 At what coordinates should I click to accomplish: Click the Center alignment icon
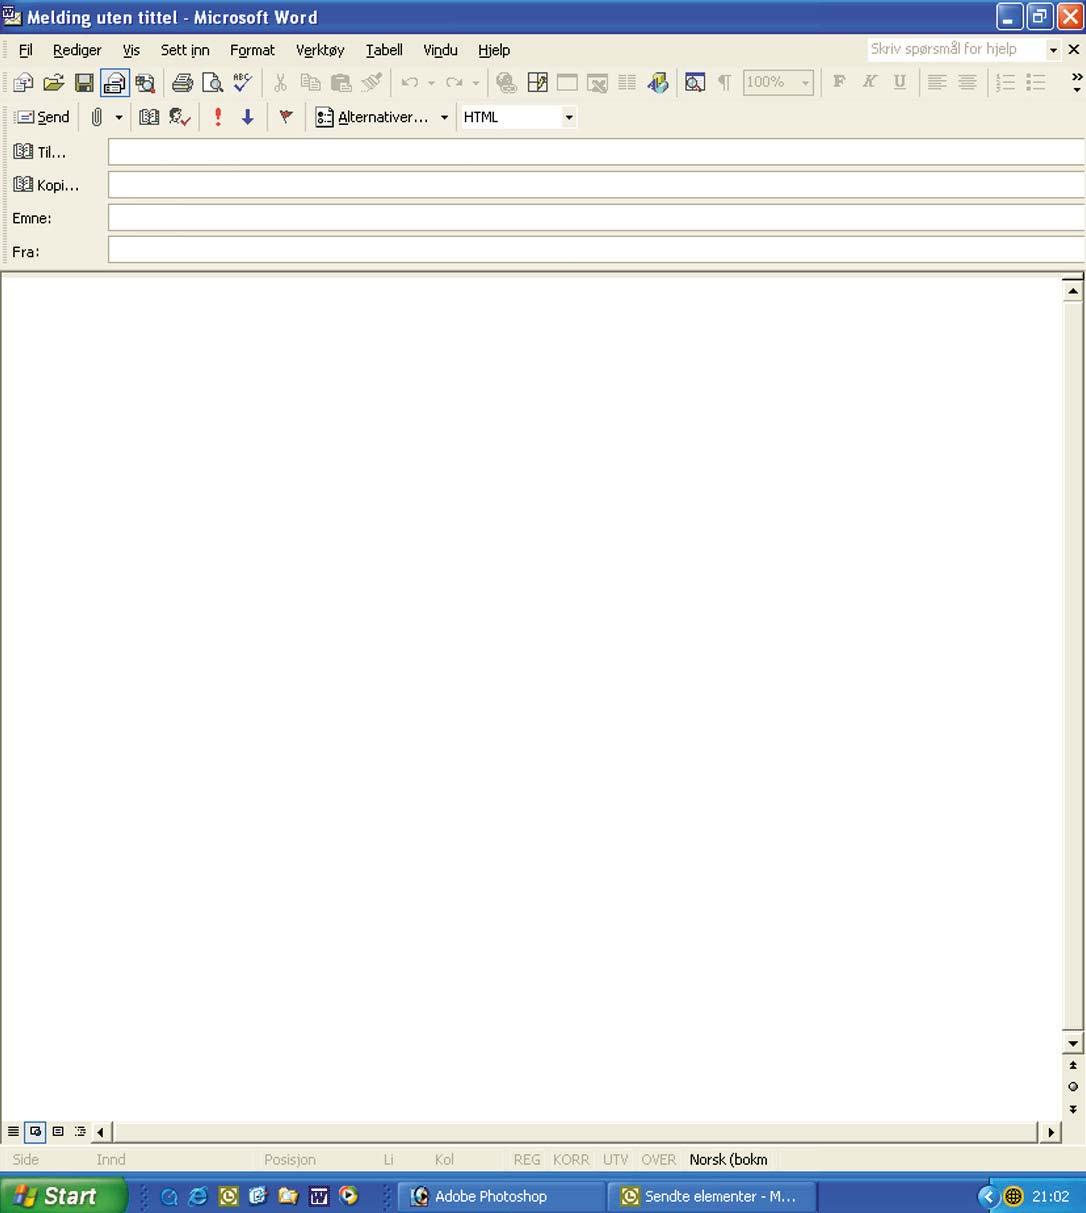point(968,83)
